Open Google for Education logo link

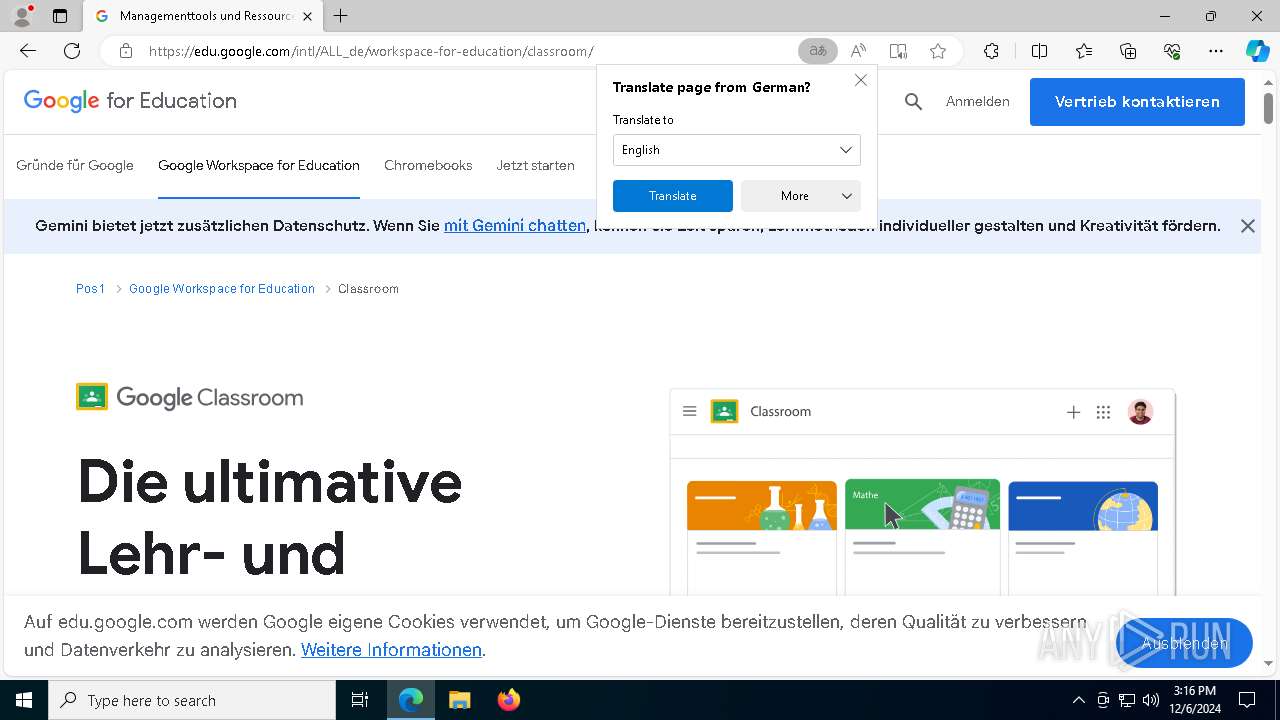[x=130, y=101]
